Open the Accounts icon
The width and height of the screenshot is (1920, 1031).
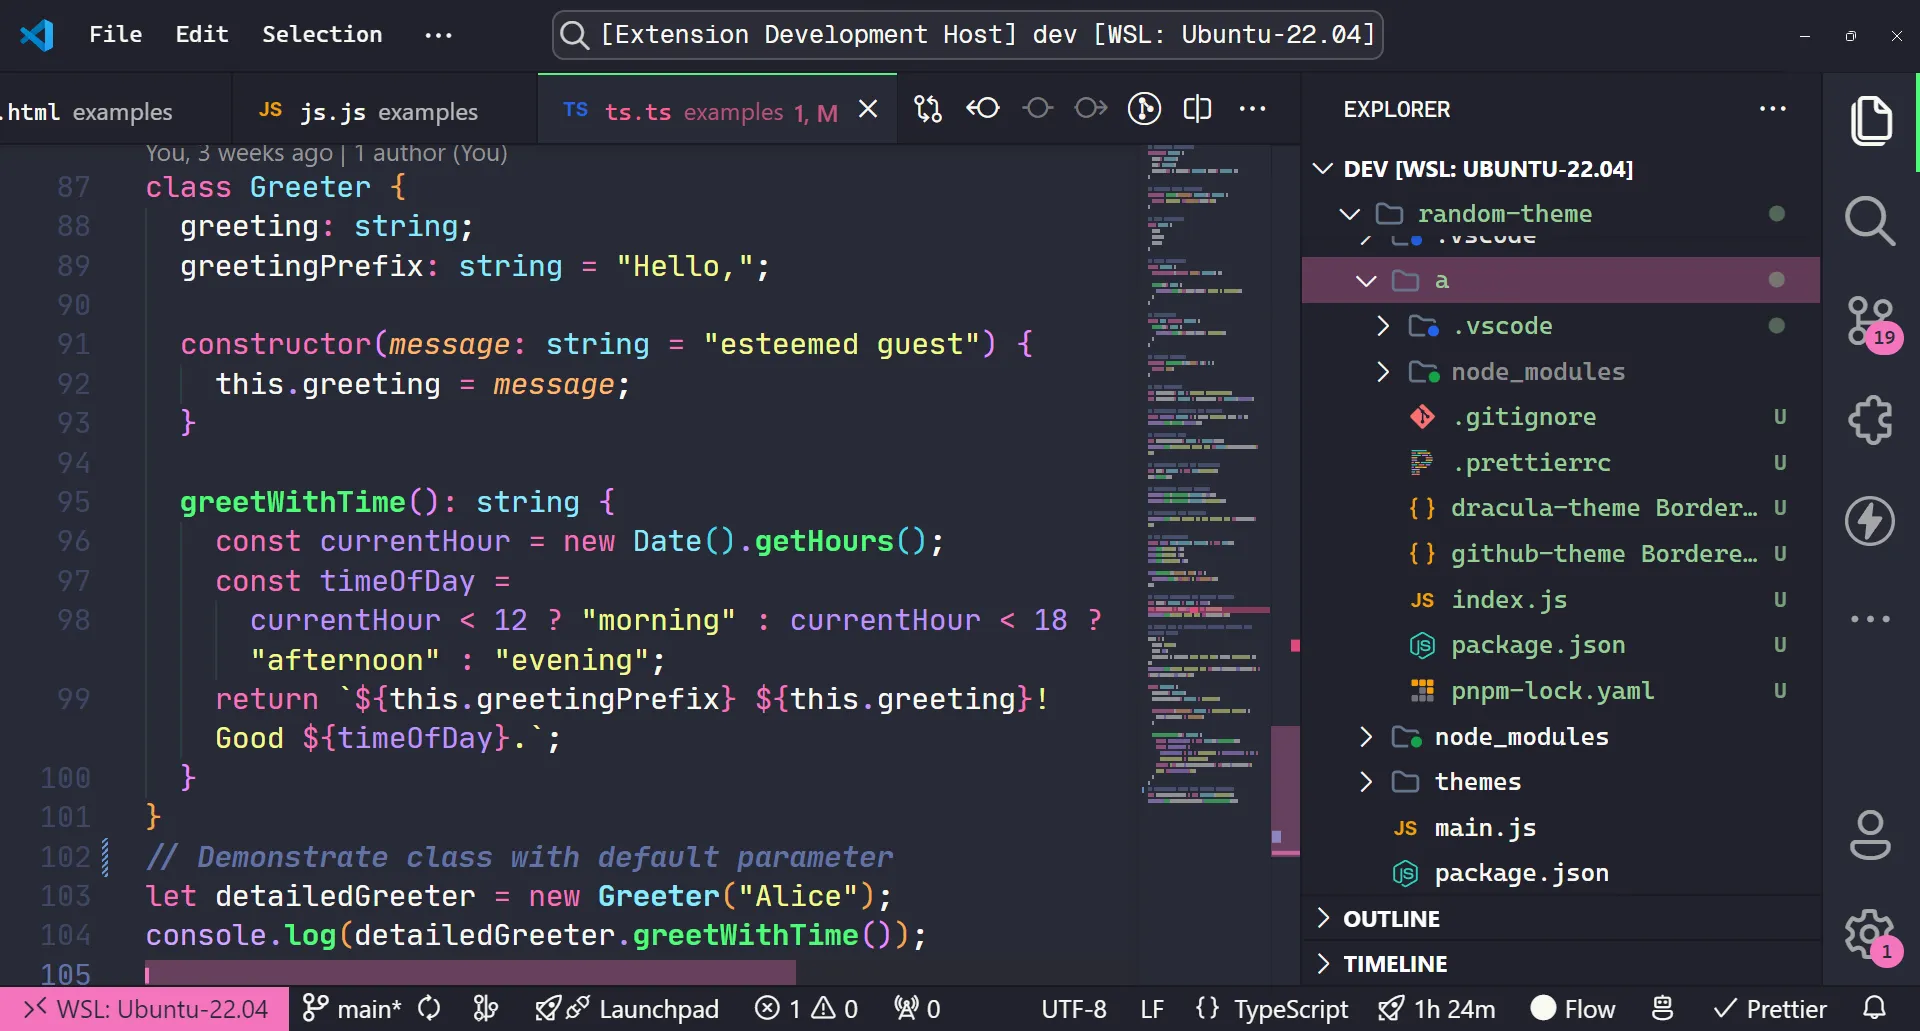(x=1870, y=835)
